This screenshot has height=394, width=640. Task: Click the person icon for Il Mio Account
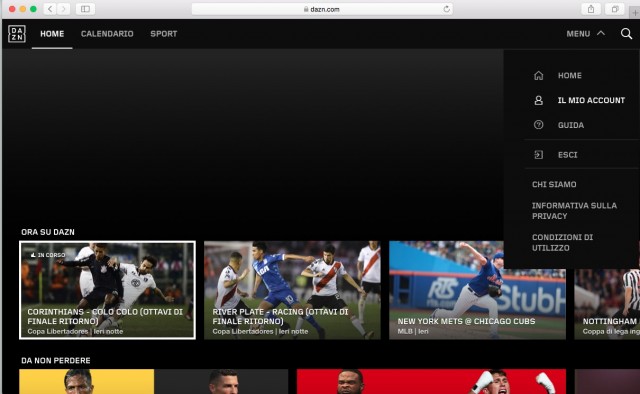(x=538, y=100)
